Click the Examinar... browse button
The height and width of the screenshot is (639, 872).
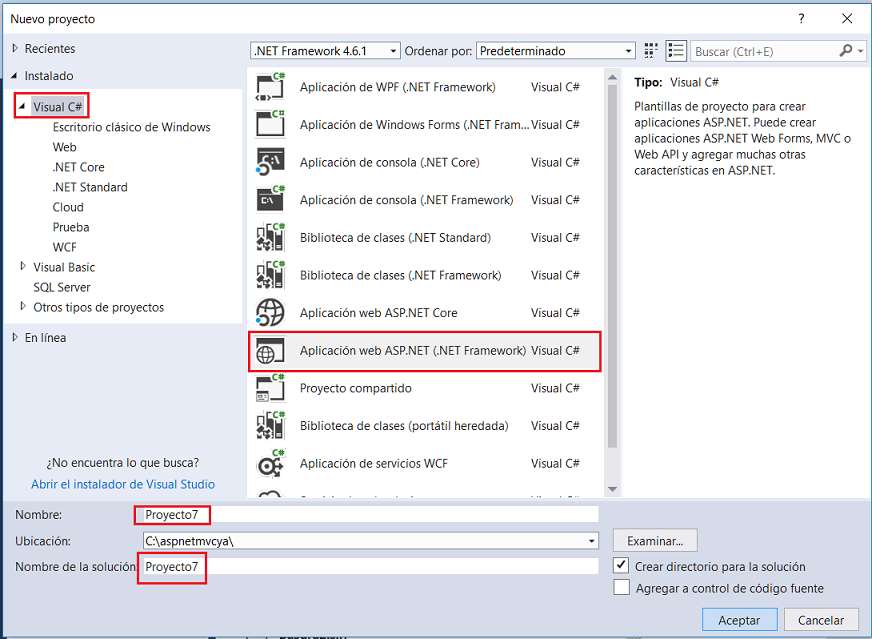(x=655, y=541)
